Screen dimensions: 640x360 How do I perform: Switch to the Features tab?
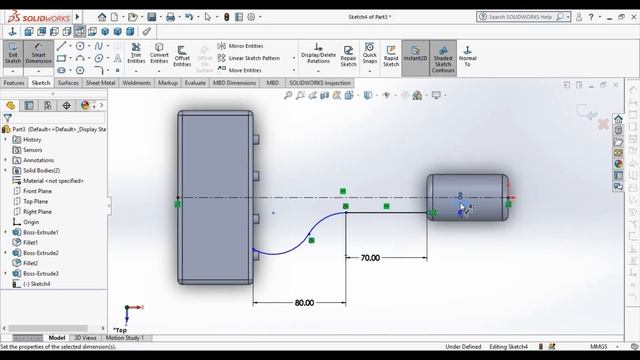click(14, 83)
